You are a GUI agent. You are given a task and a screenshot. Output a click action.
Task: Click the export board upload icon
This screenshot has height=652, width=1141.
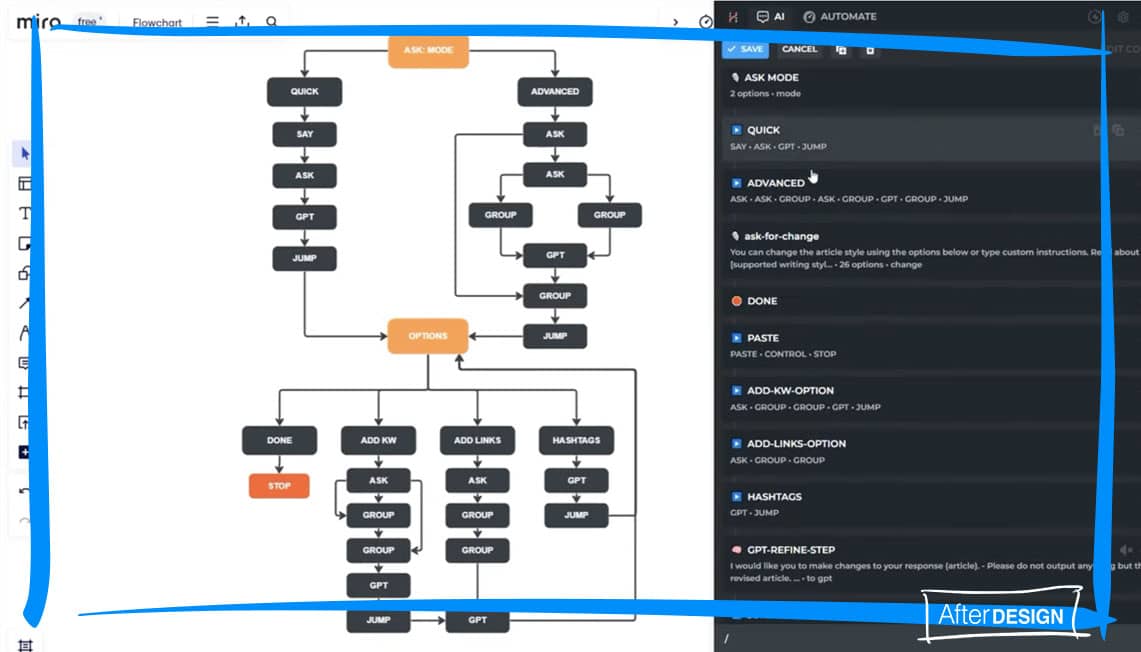(242, 21)
